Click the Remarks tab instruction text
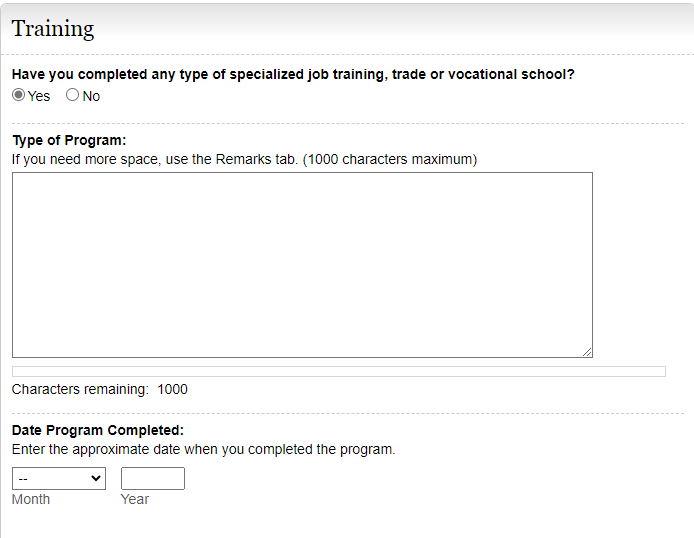Viewport: 694px width, 538px height. 244,160
